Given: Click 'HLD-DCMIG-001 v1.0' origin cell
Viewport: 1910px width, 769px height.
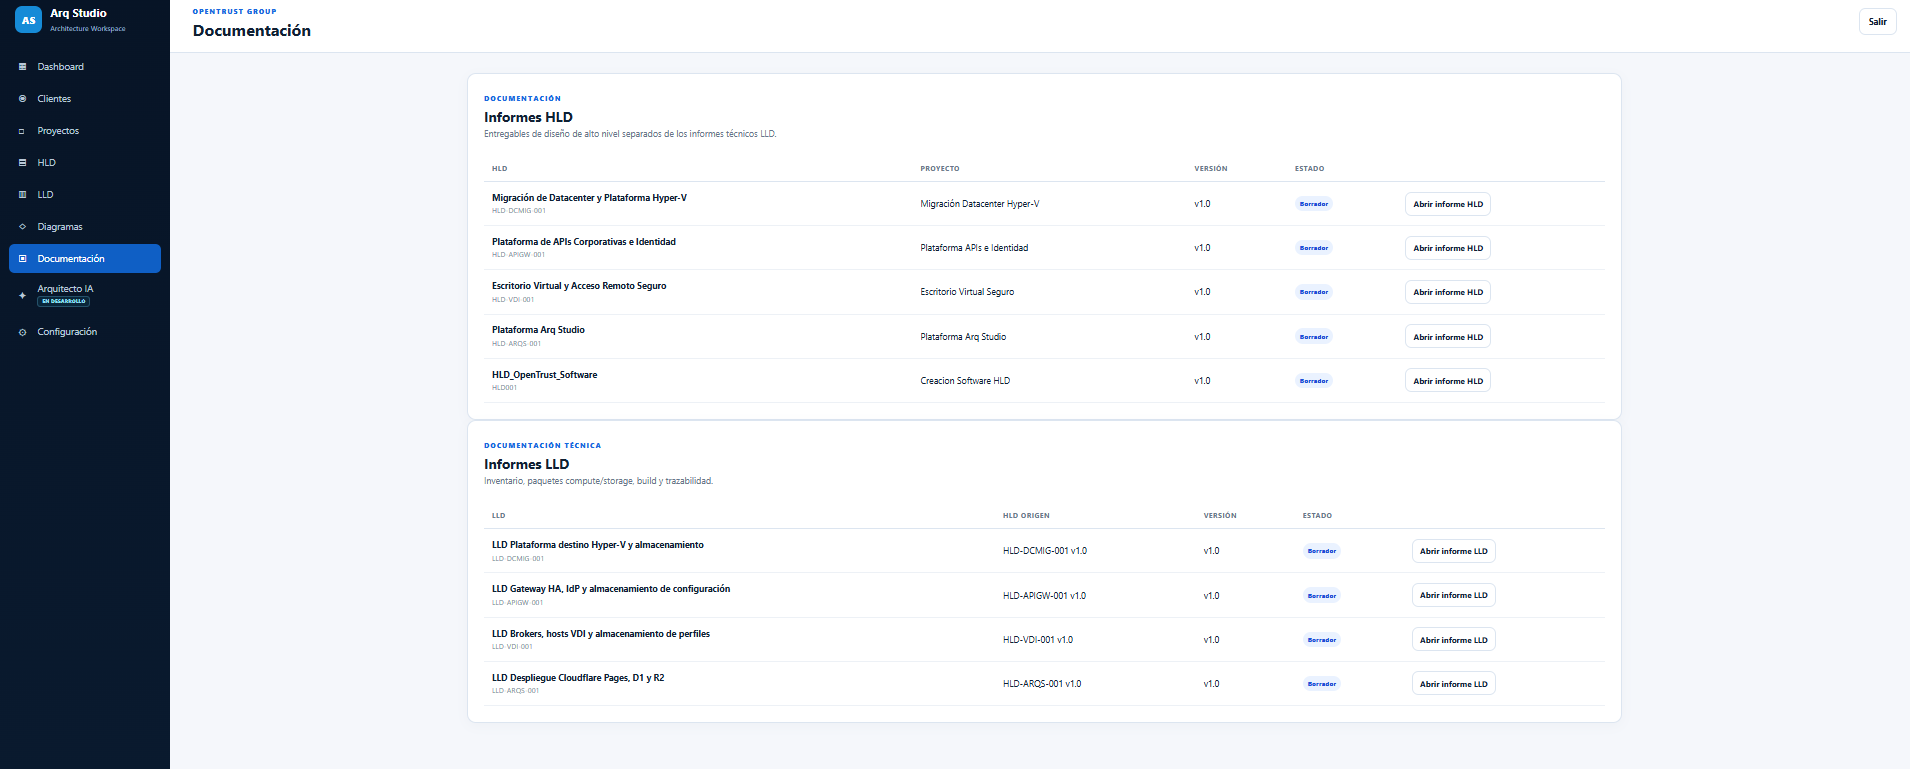Looking at the screenshot, I should 1045,551.
